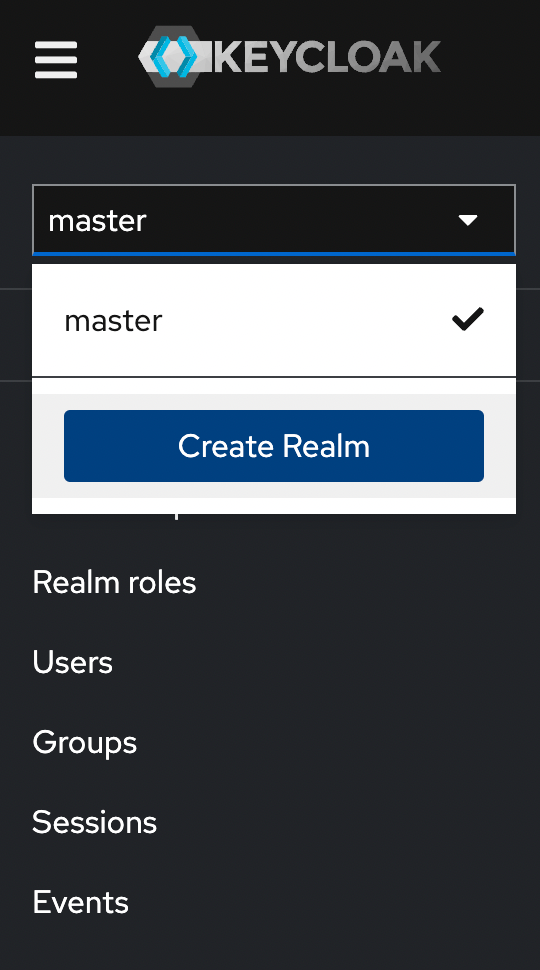
Task: Click the Create Realm button
Action: coord(273,445)
